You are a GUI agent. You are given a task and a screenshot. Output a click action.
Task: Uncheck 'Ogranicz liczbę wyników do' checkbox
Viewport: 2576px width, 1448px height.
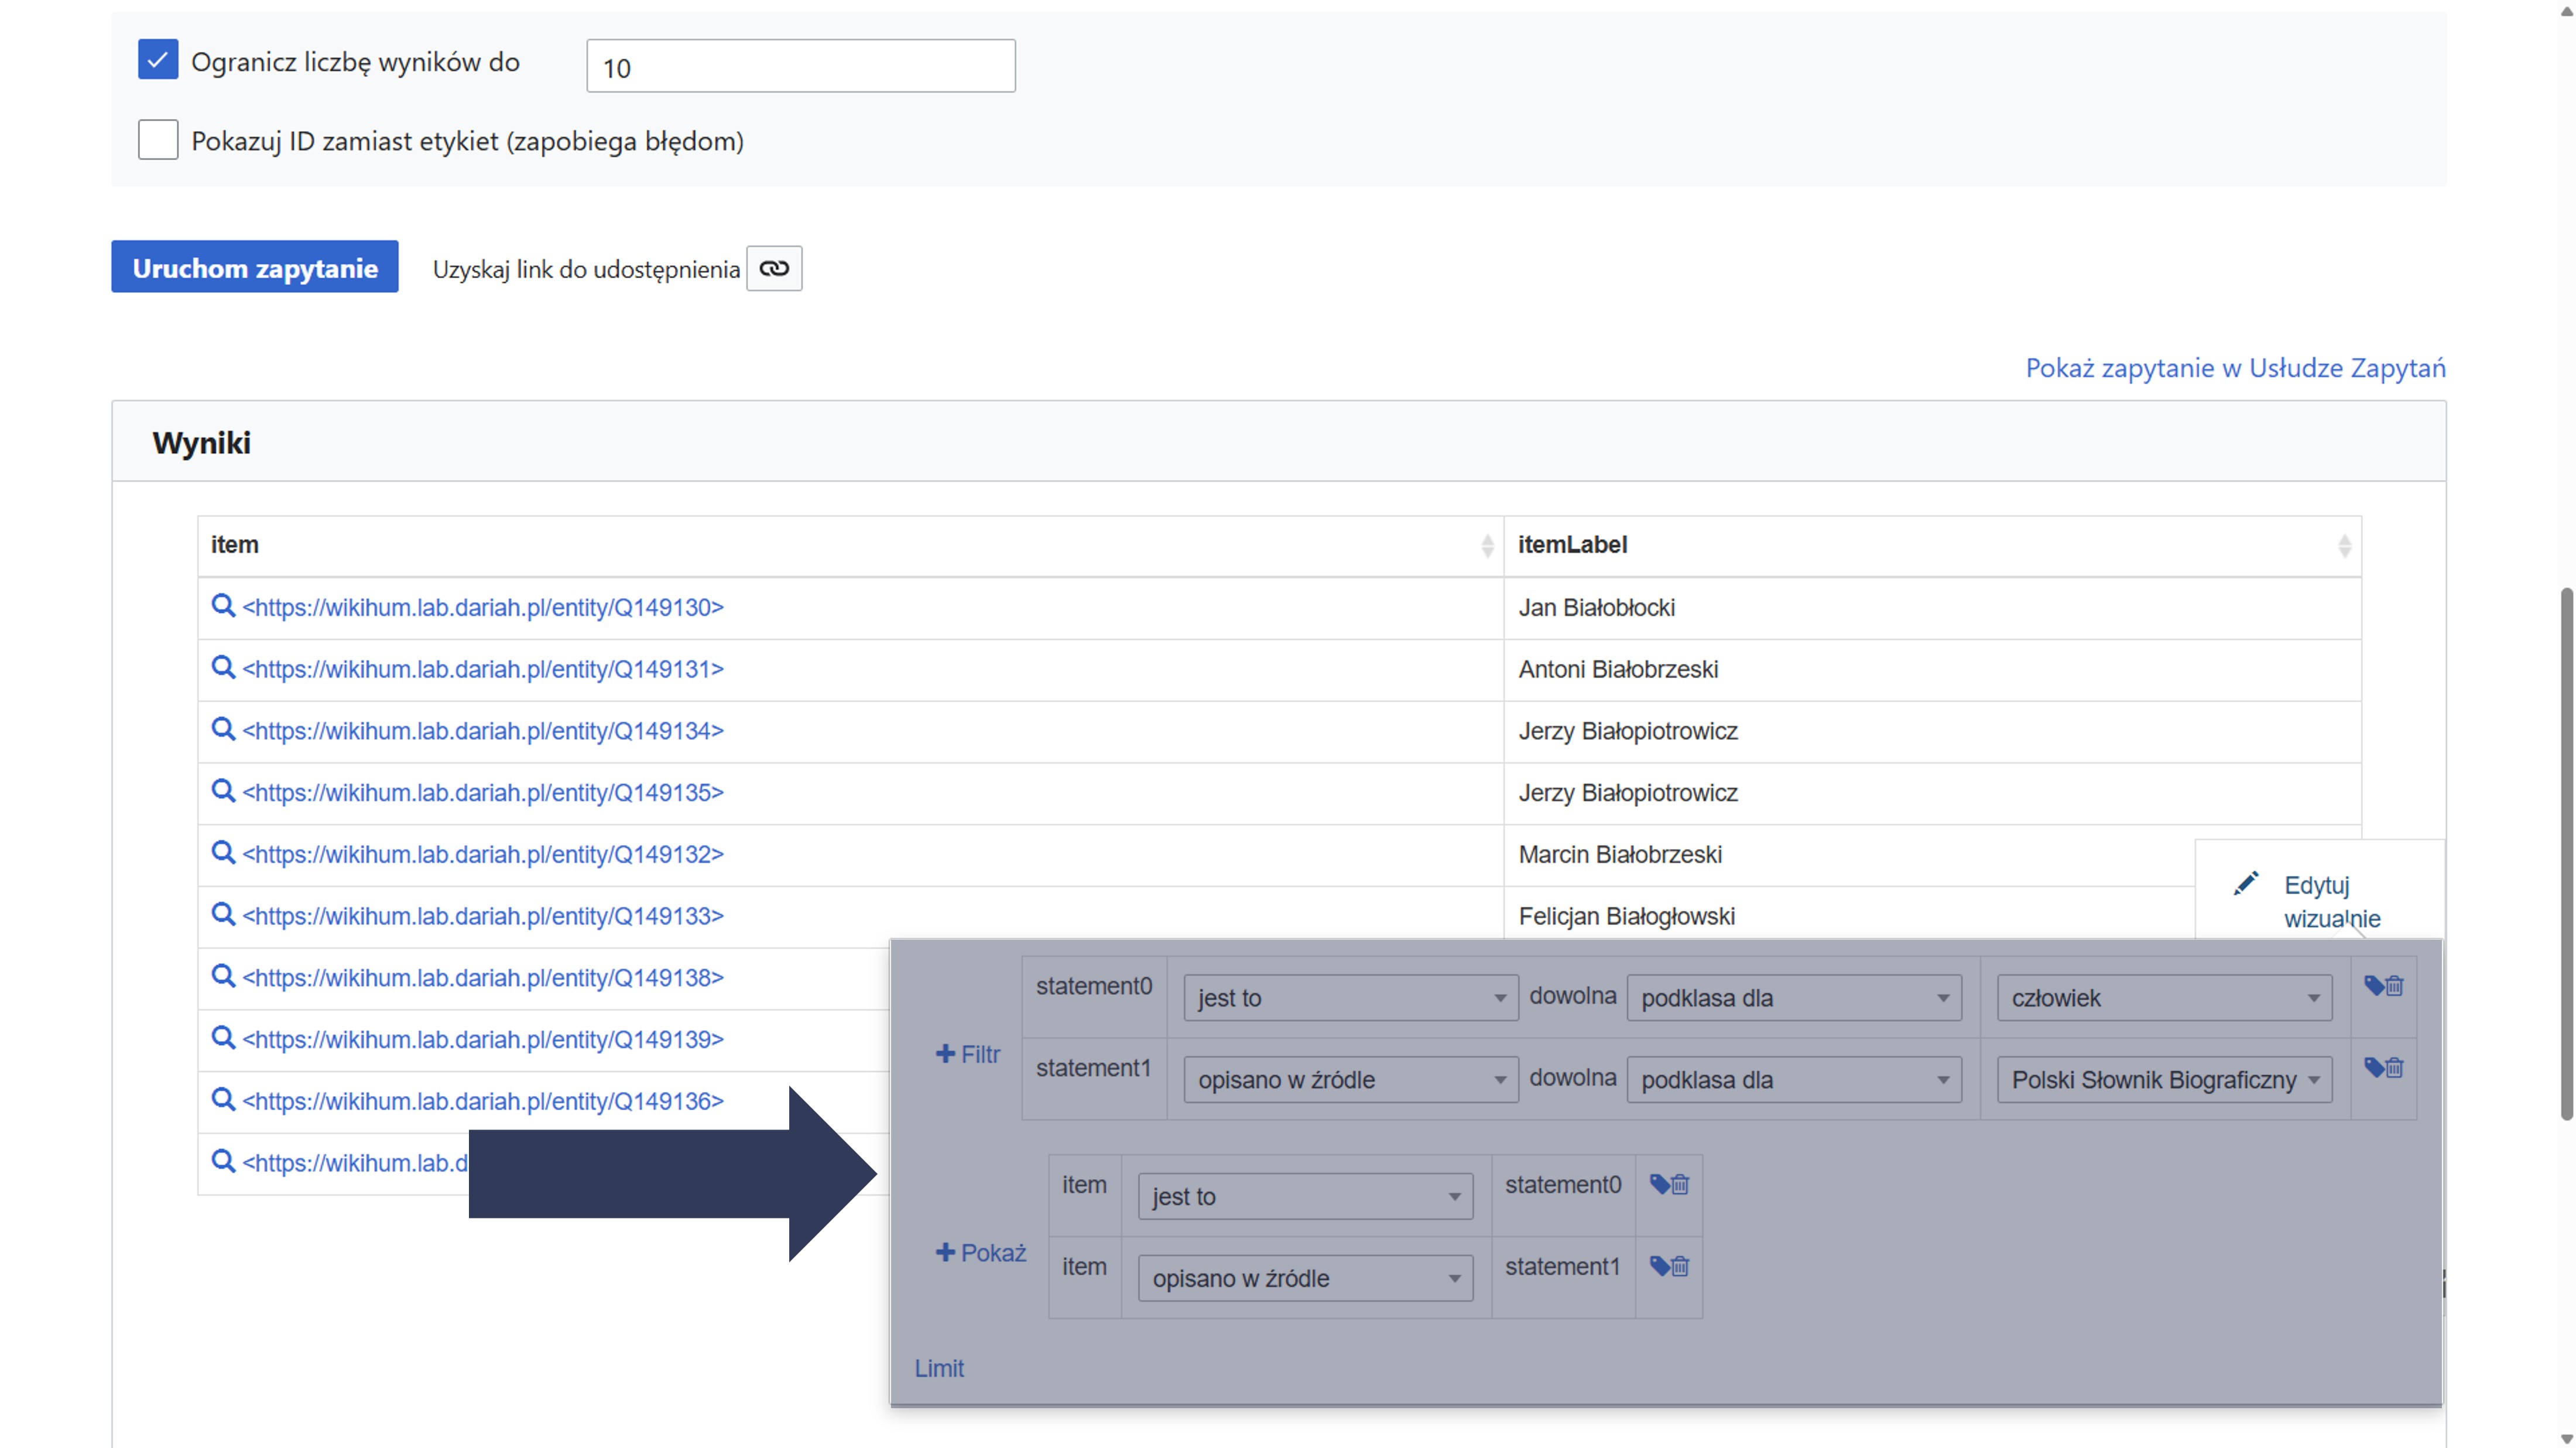click(158, 60)
